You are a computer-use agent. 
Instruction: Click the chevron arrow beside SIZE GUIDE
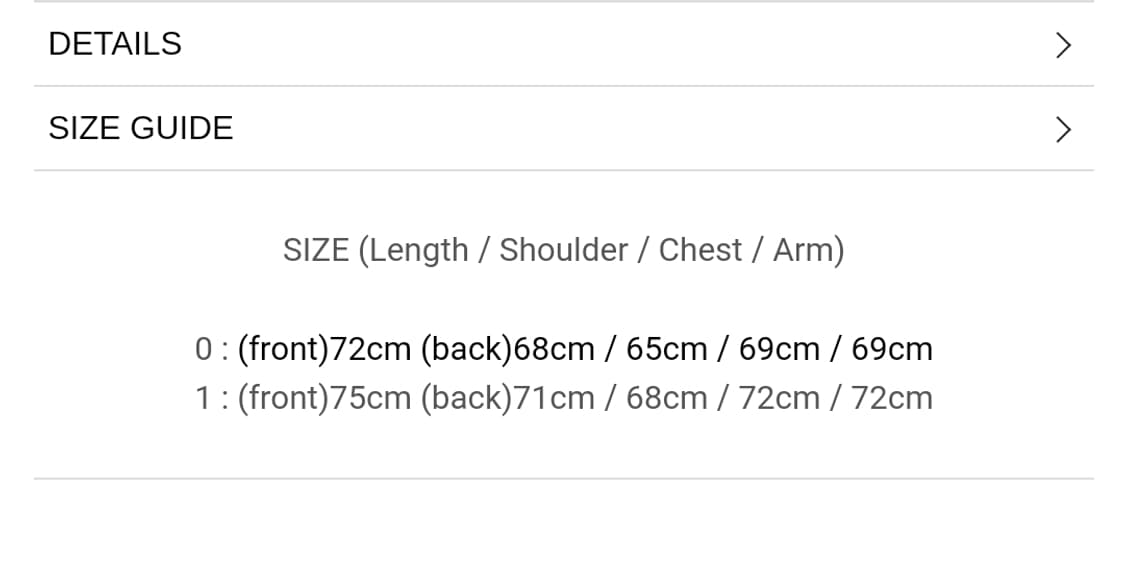tap(1063, 129)
